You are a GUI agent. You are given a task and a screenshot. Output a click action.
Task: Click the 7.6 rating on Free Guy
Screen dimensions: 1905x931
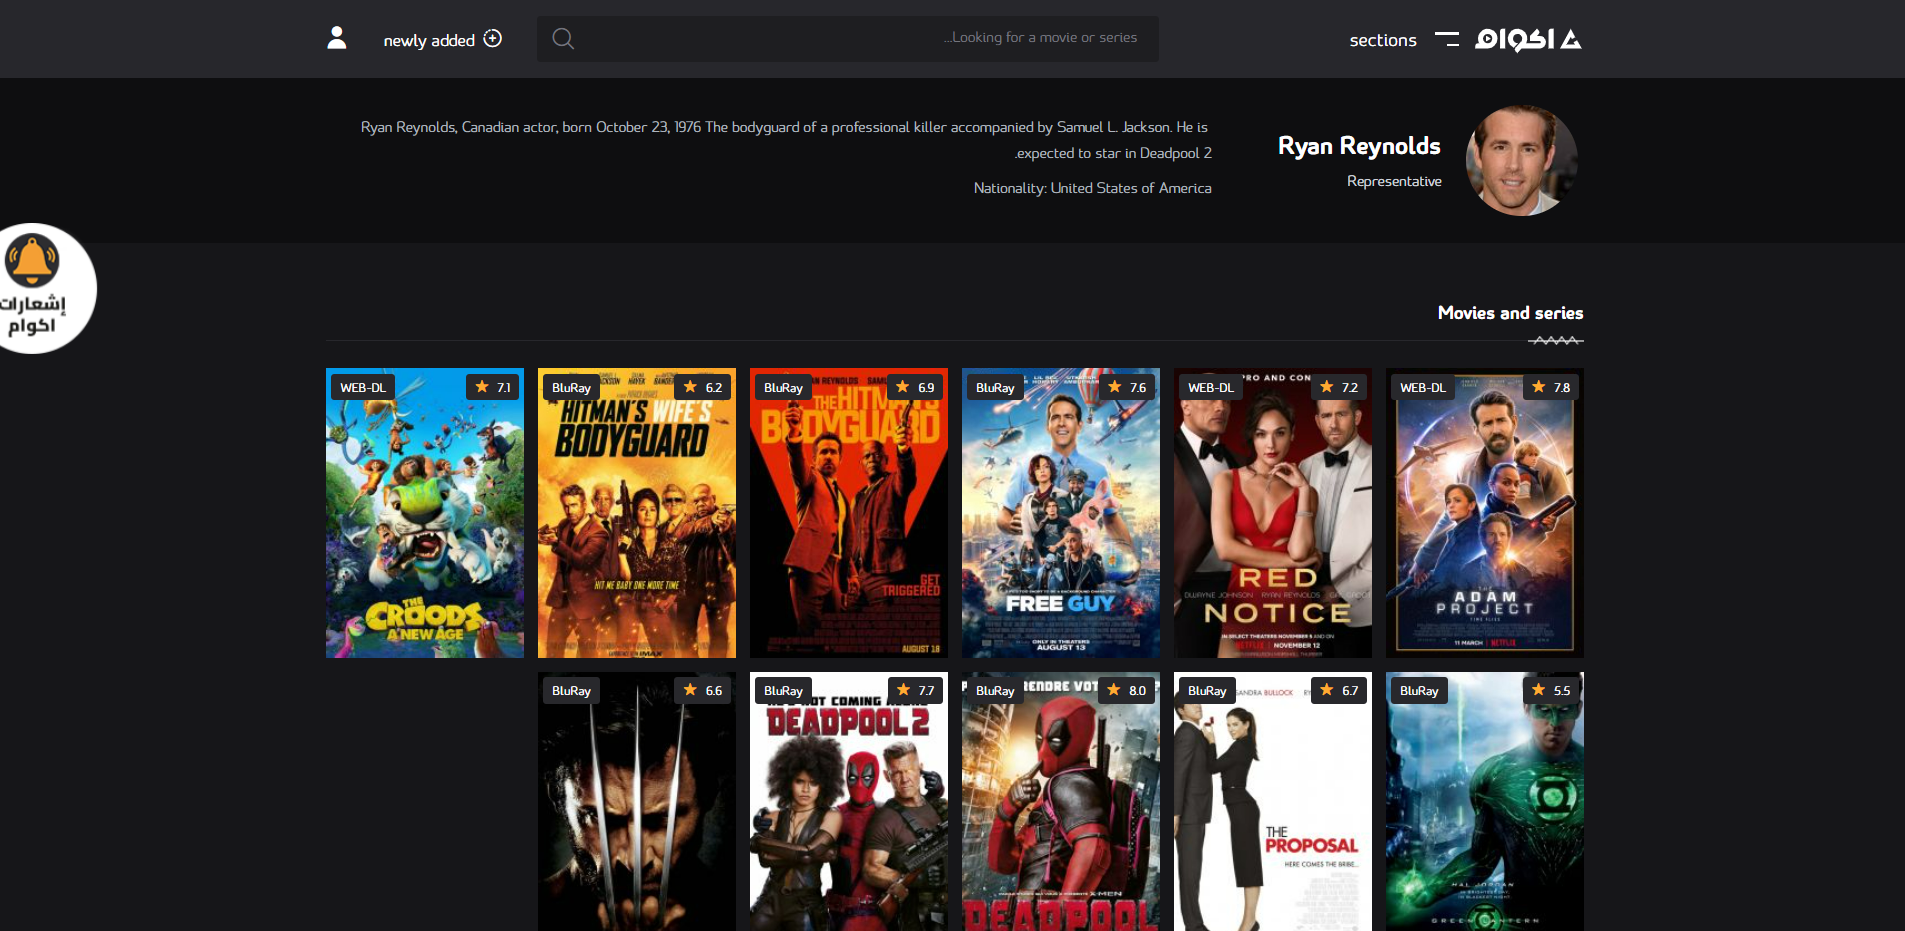(x=1127, y=387)
